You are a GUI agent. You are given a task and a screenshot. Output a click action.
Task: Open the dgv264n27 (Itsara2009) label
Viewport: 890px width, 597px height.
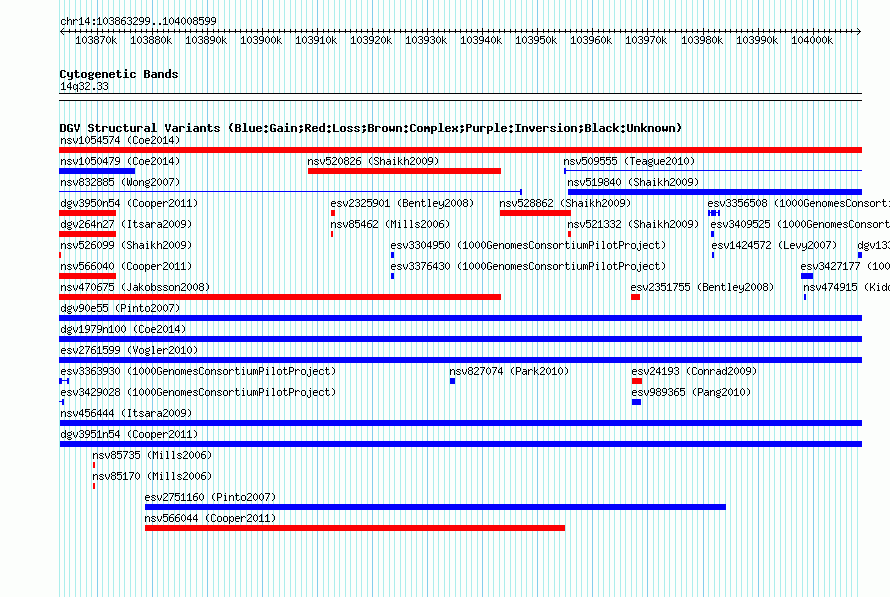[x=126, y=224]
